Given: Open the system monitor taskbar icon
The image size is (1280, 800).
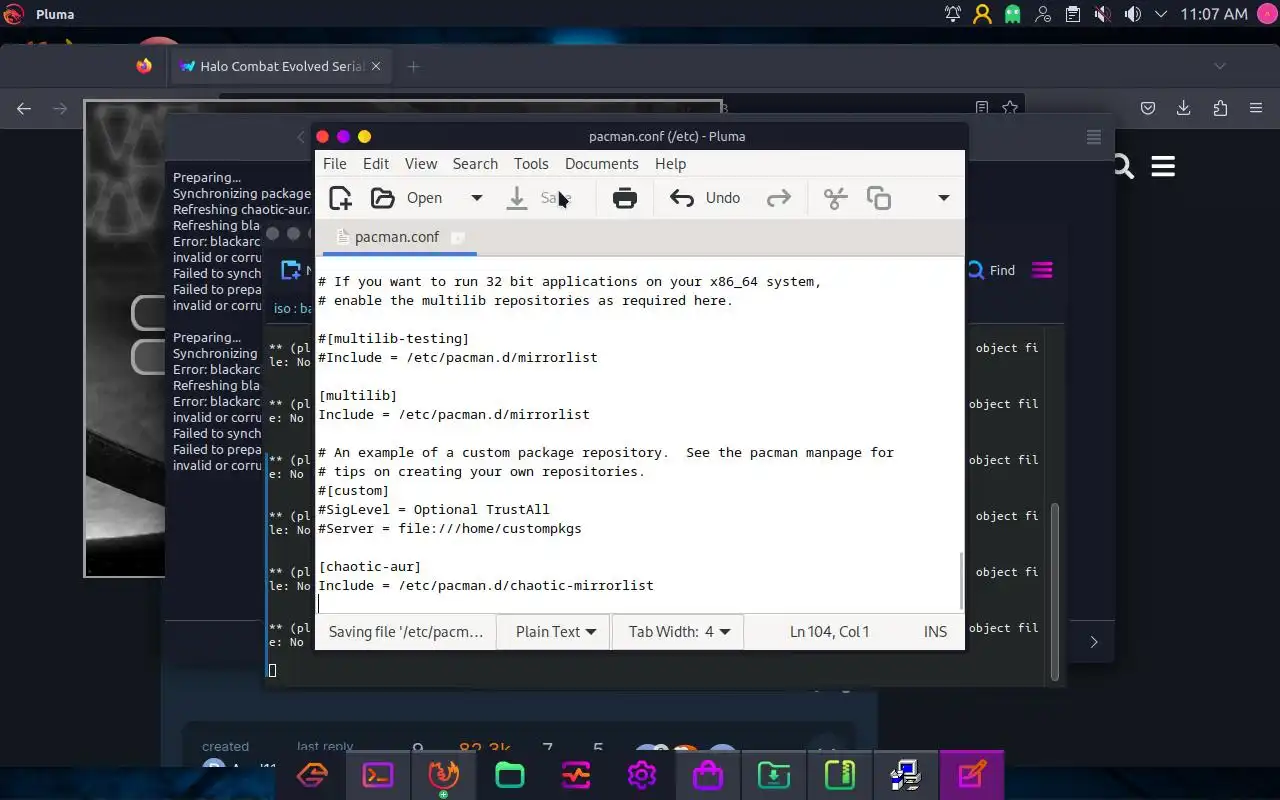Looking at the screenshot, I should click(576, 775).
